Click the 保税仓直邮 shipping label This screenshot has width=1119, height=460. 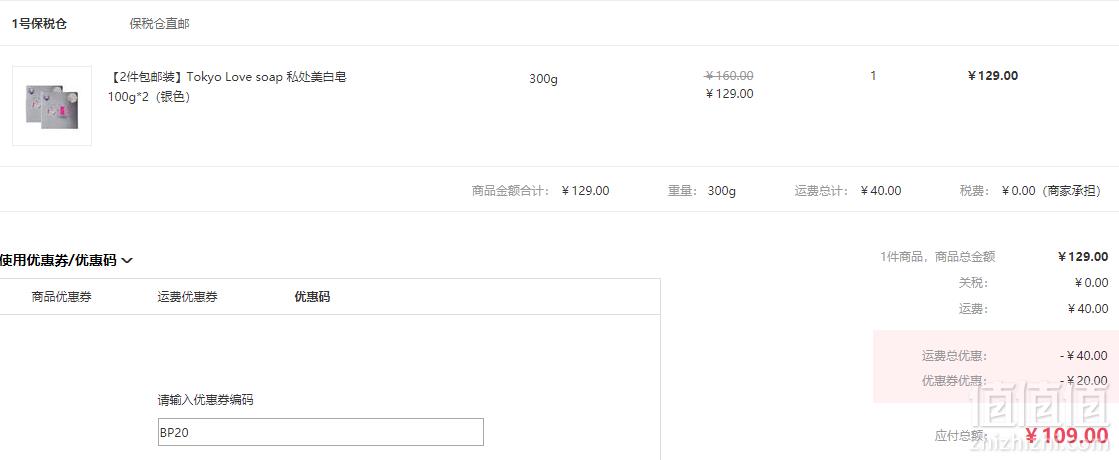[x=159, y=24]
